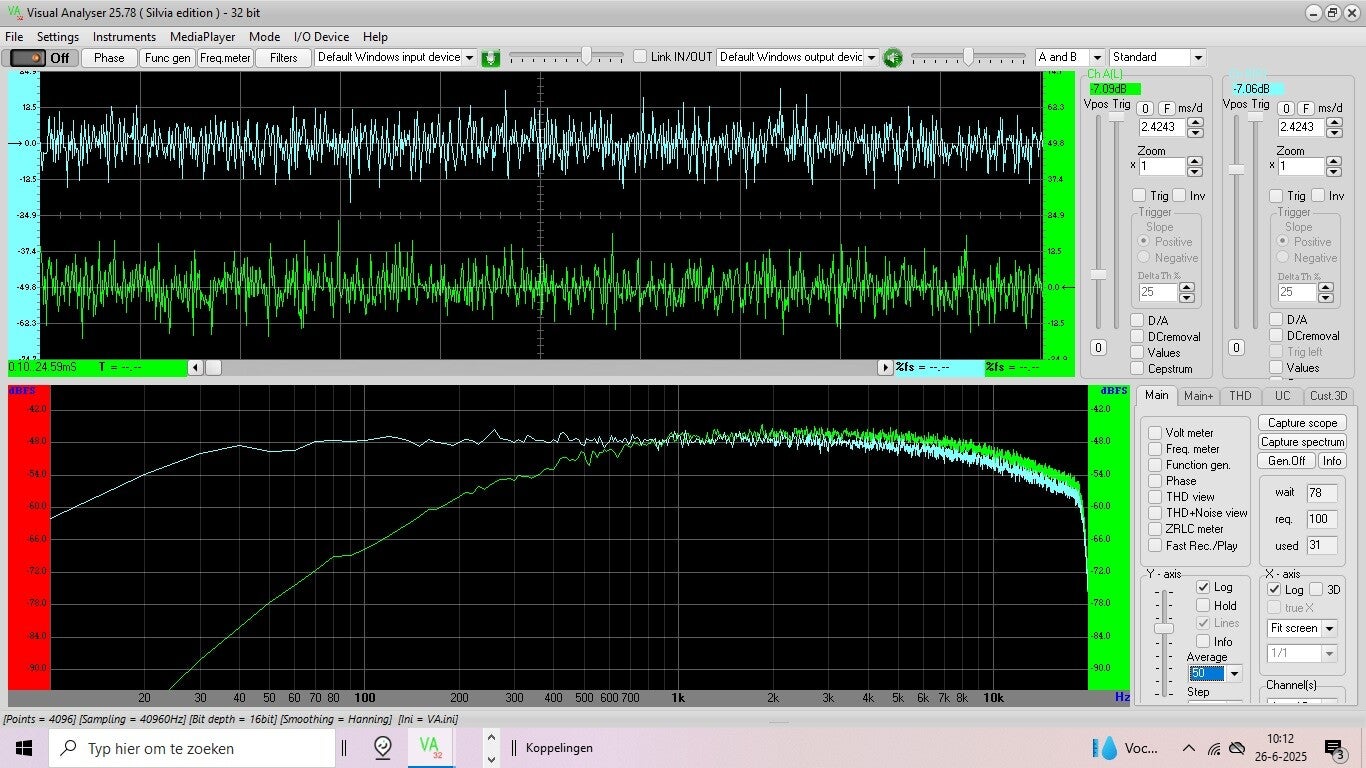Click the Capture spectrum button

pyautogui.click(x=1302, y=442)
